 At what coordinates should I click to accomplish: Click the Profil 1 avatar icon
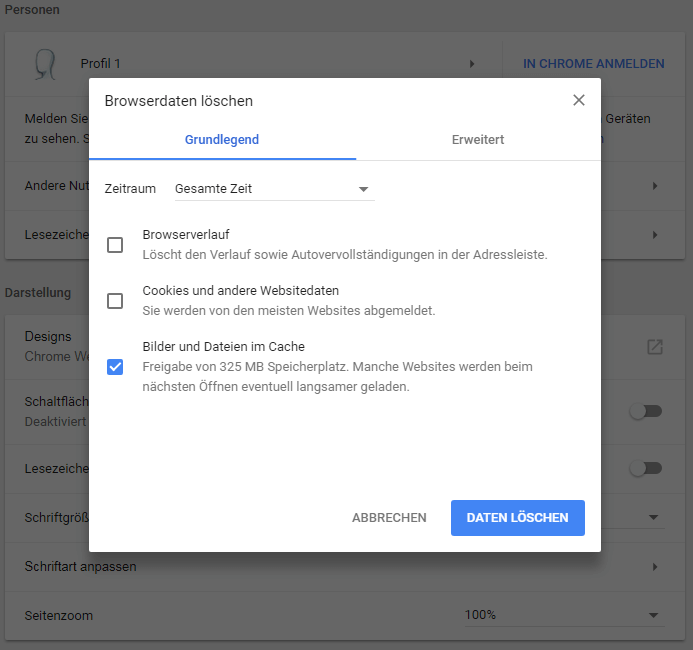click(45, 64)
